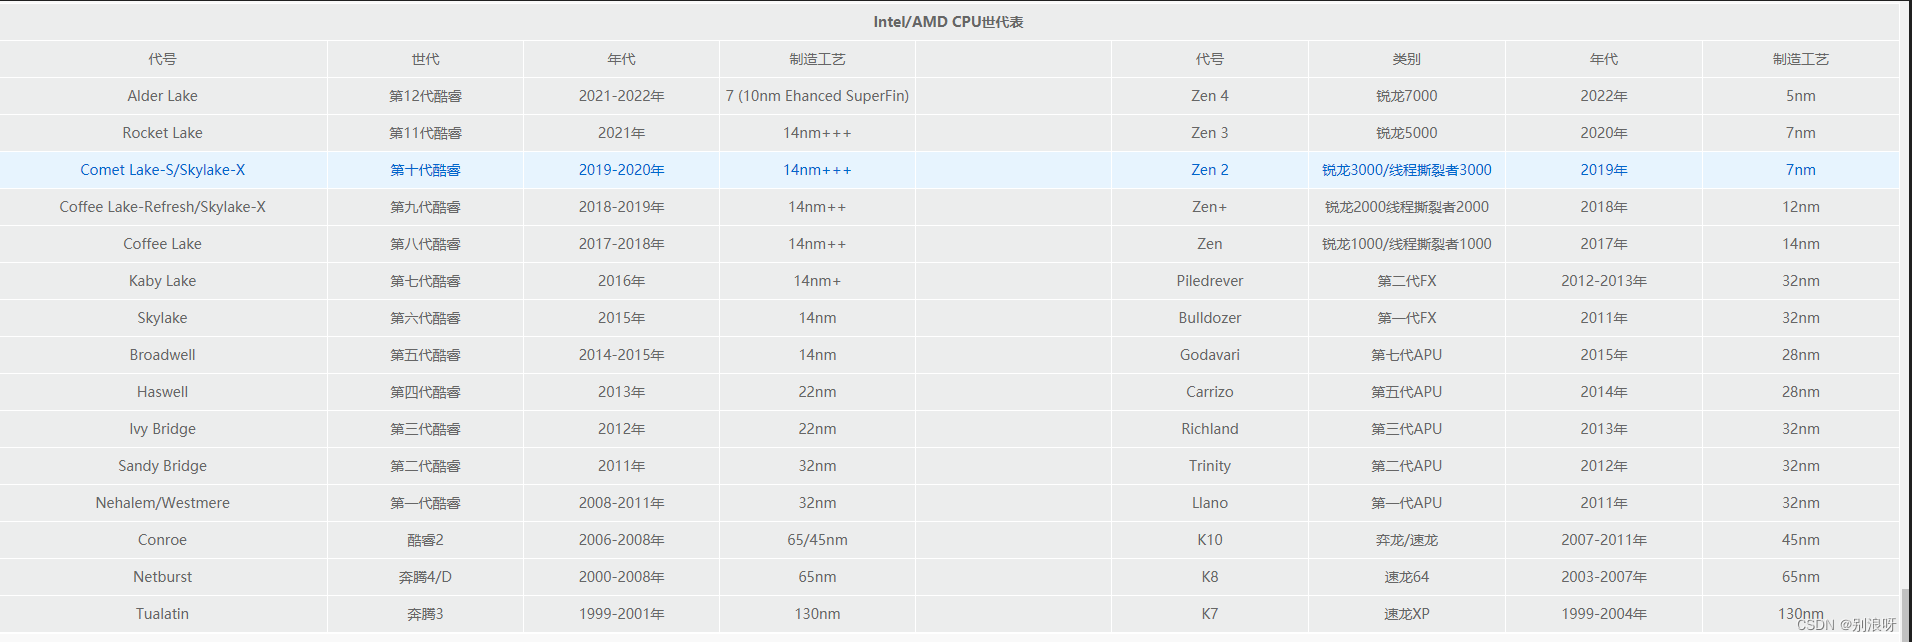
Task: Click the 7 (10nm Ehanced SuperFin) cell
Action: point(817,96)
